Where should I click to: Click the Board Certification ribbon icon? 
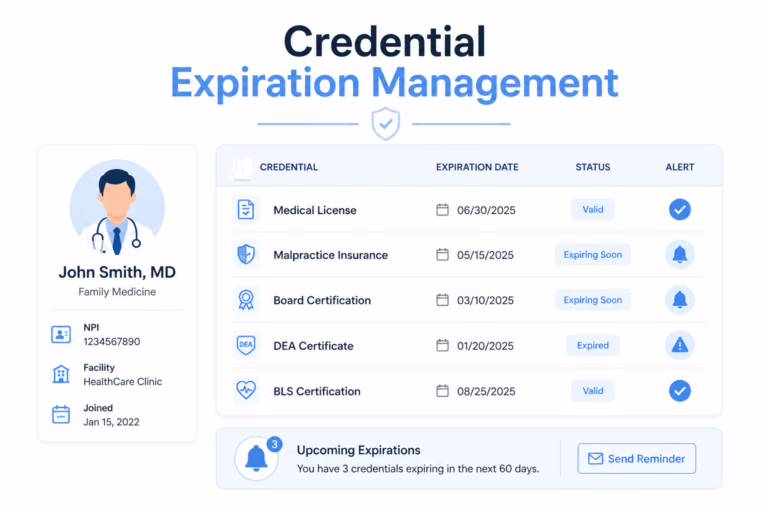pyautogui.click(x=246, y=300)
